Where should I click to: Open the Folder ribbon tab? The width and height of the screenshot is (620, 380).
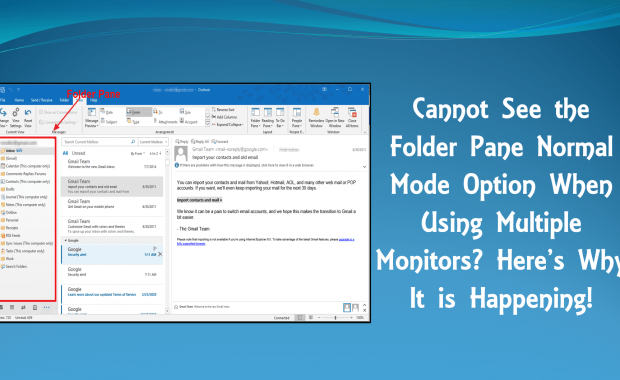pos(64,100)
